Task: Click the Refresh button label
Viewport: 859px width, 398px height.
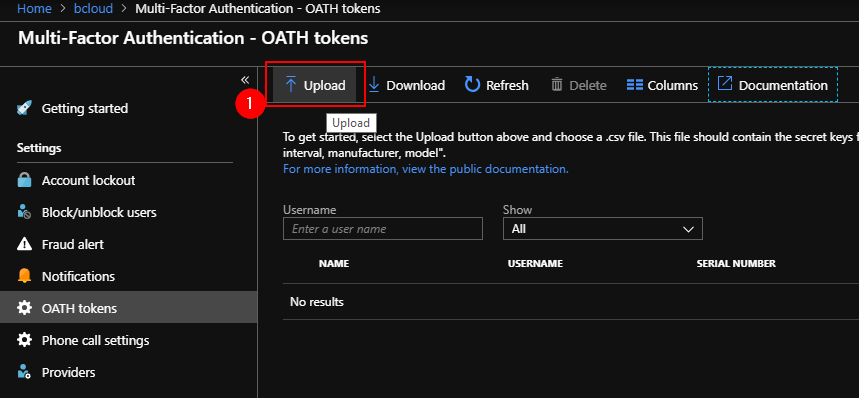Action: point(507,85)
